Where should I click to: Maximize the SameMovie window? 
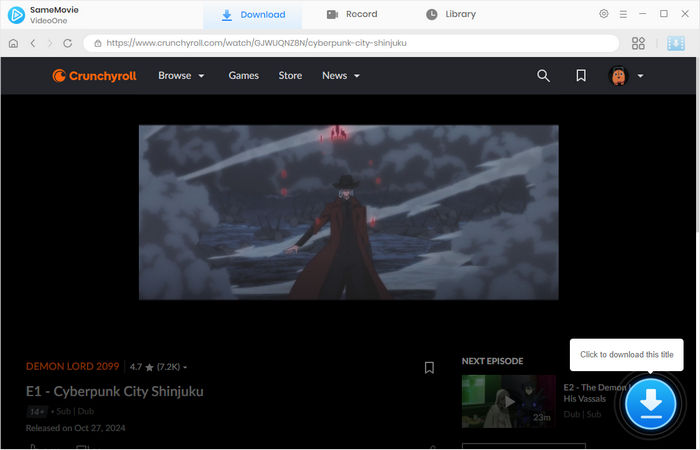[664, 14]
